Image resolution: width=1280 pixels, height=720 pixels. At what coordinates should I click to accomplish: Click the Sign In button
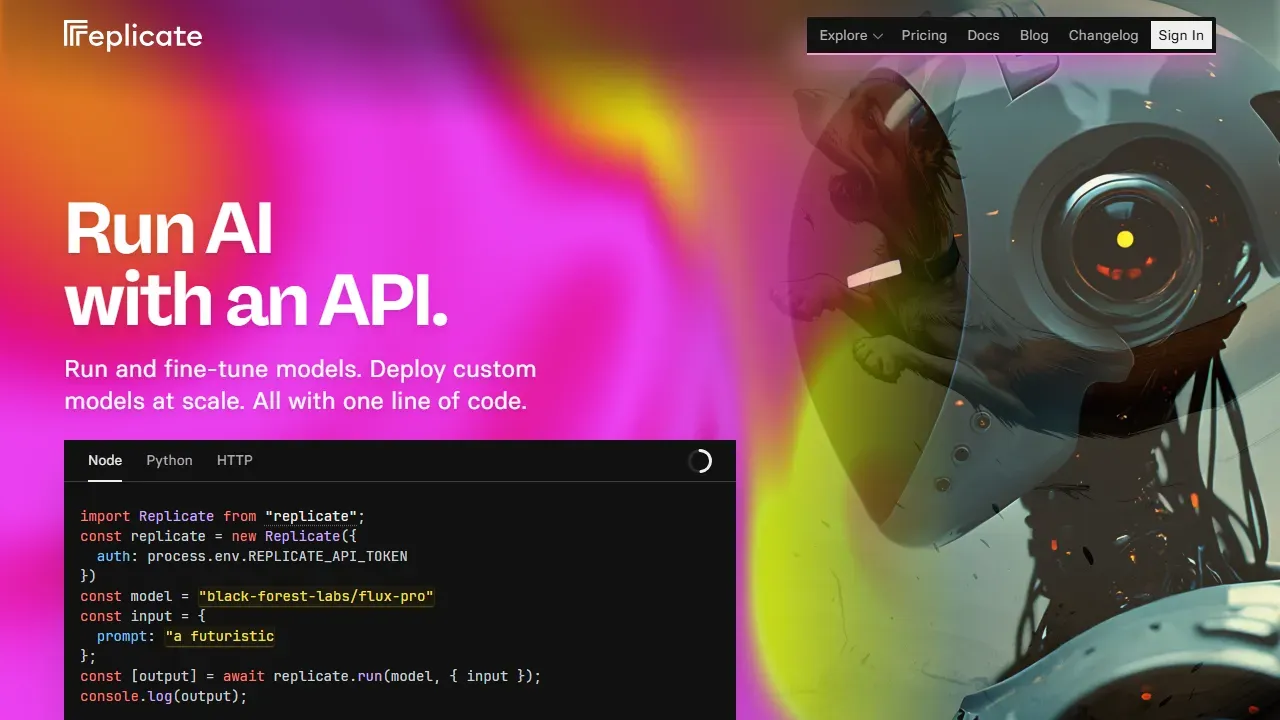click(x=1181, y=35)
